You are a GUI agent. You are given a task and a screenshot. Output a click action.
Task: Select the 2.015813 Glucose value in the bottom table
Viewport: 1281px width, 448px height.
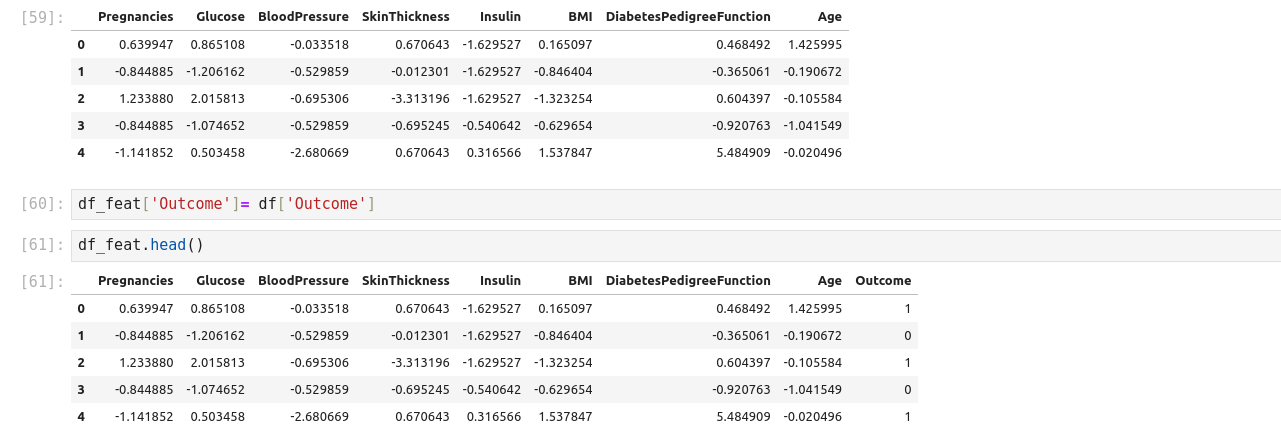pos(217,362)
